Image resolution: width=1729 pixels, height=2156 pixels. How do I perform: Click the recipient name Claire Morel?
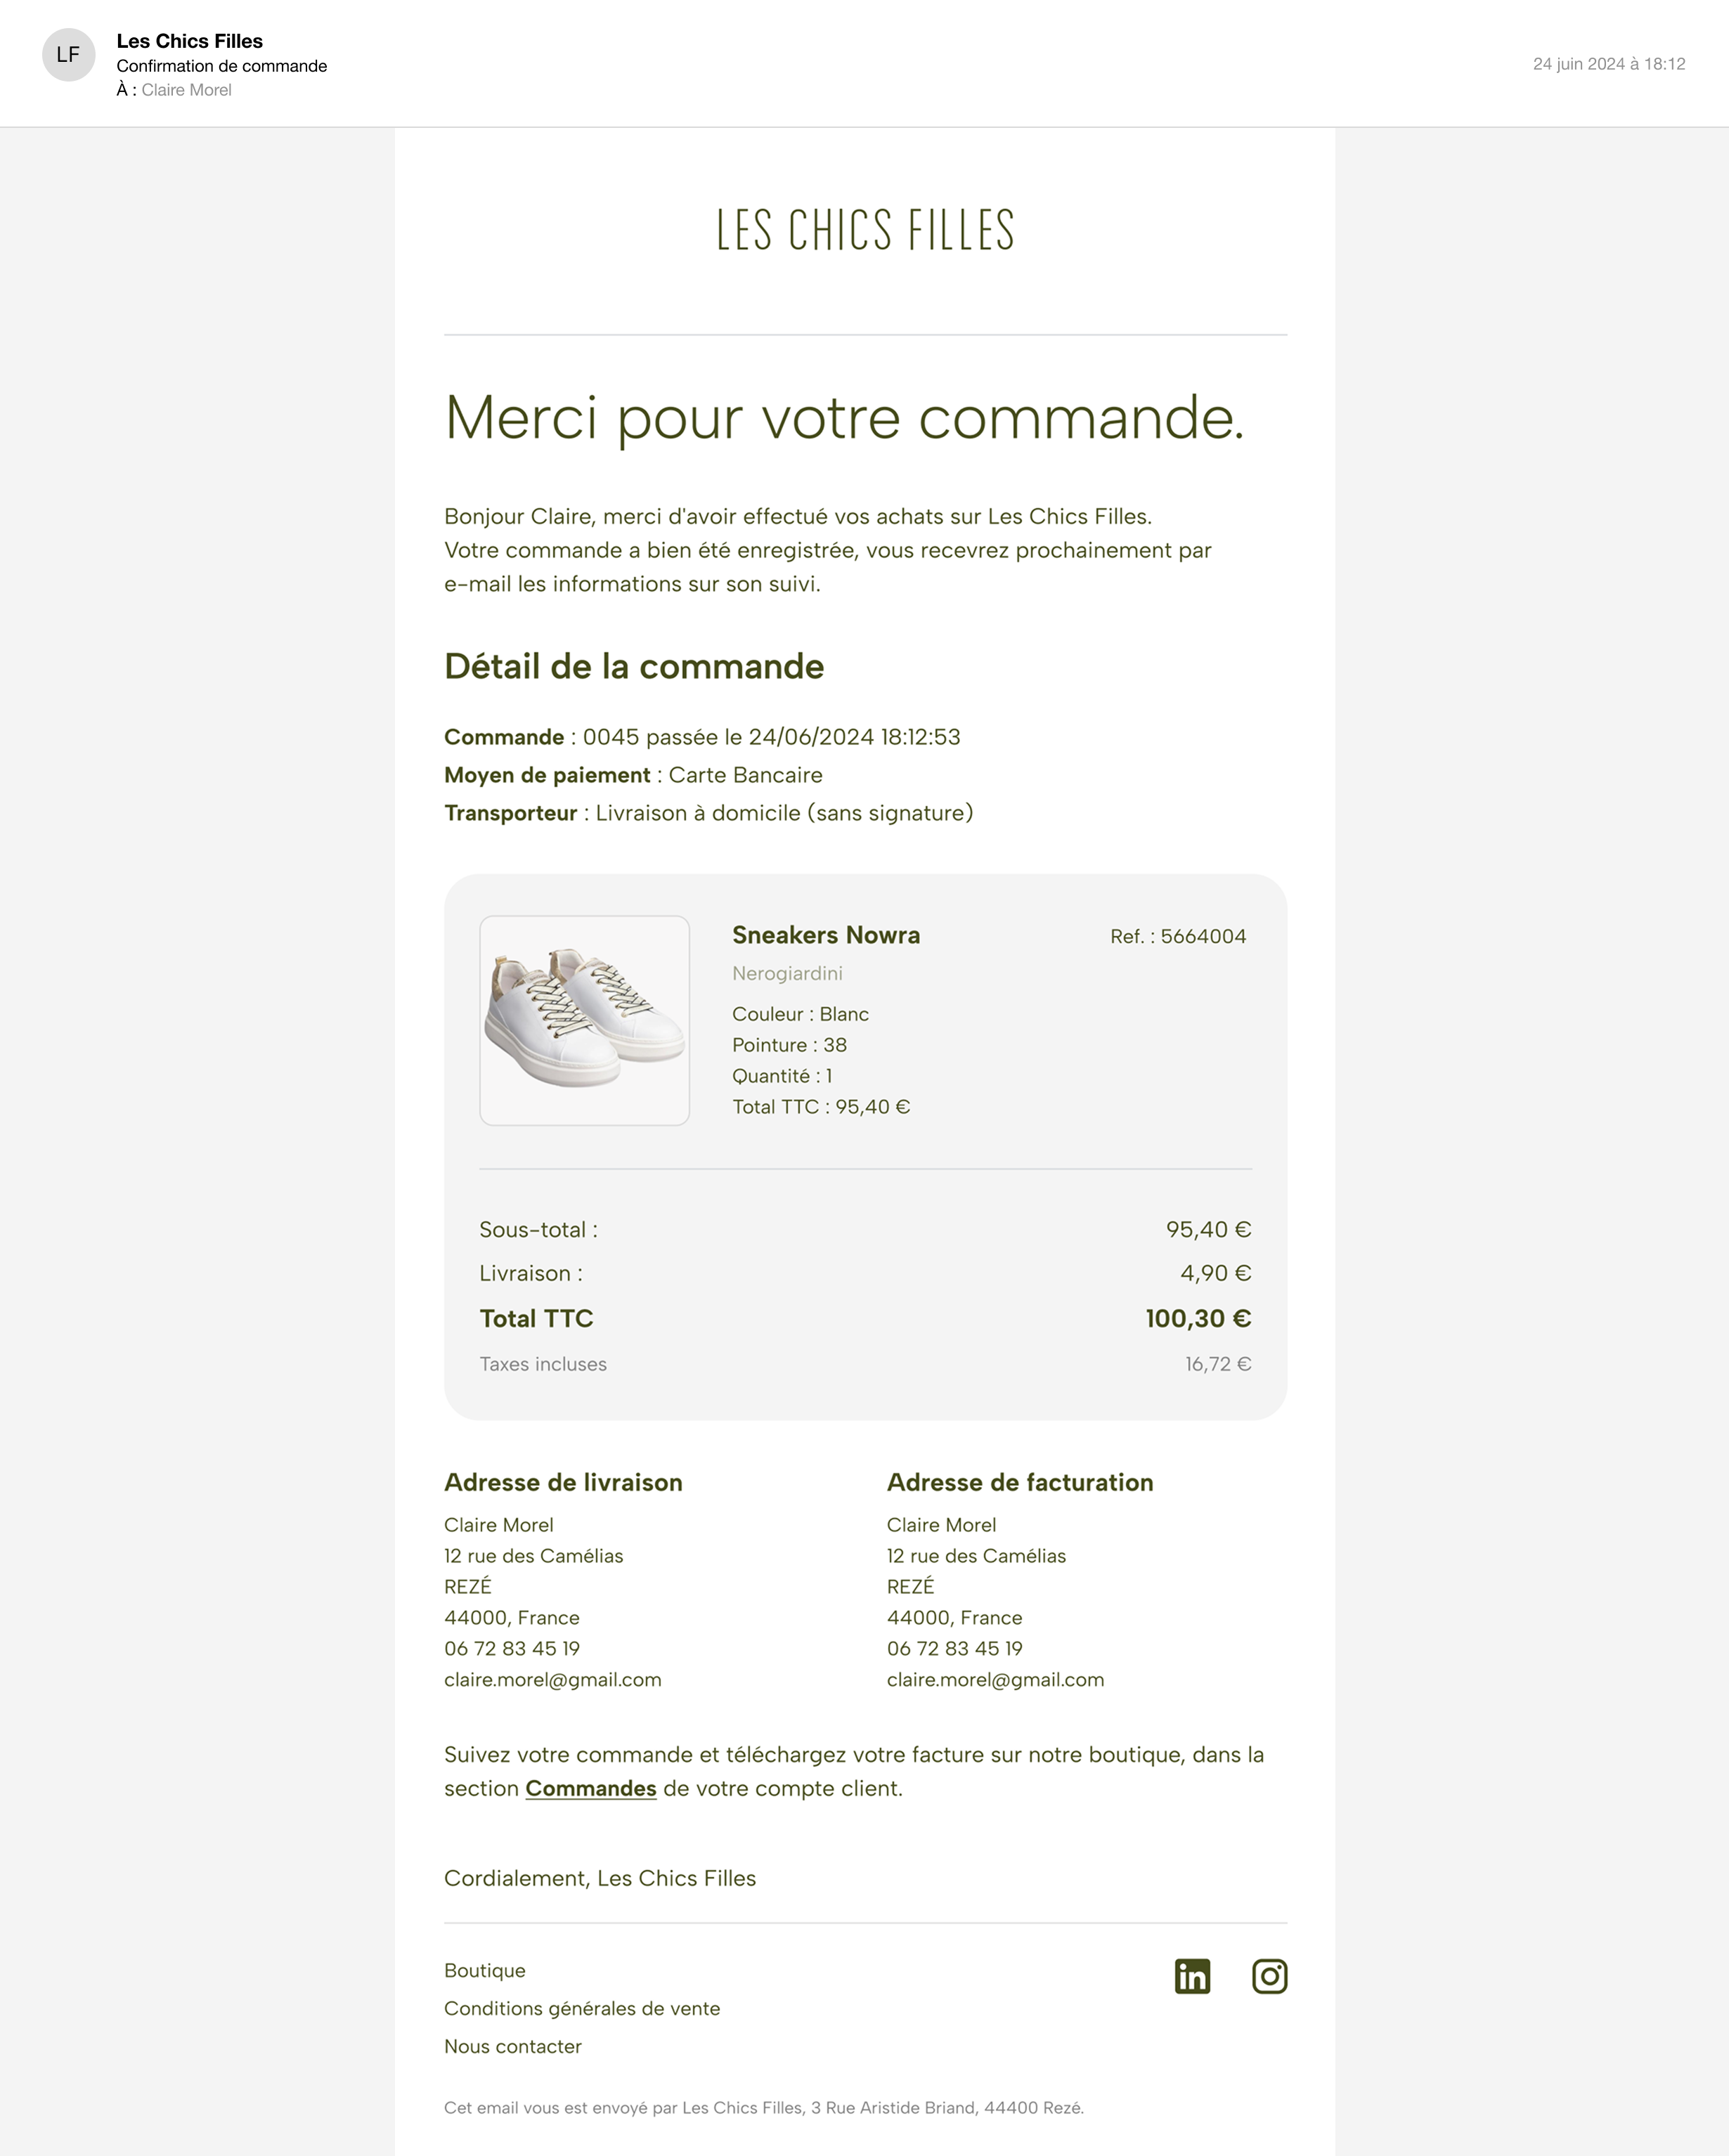coord(186,90)
